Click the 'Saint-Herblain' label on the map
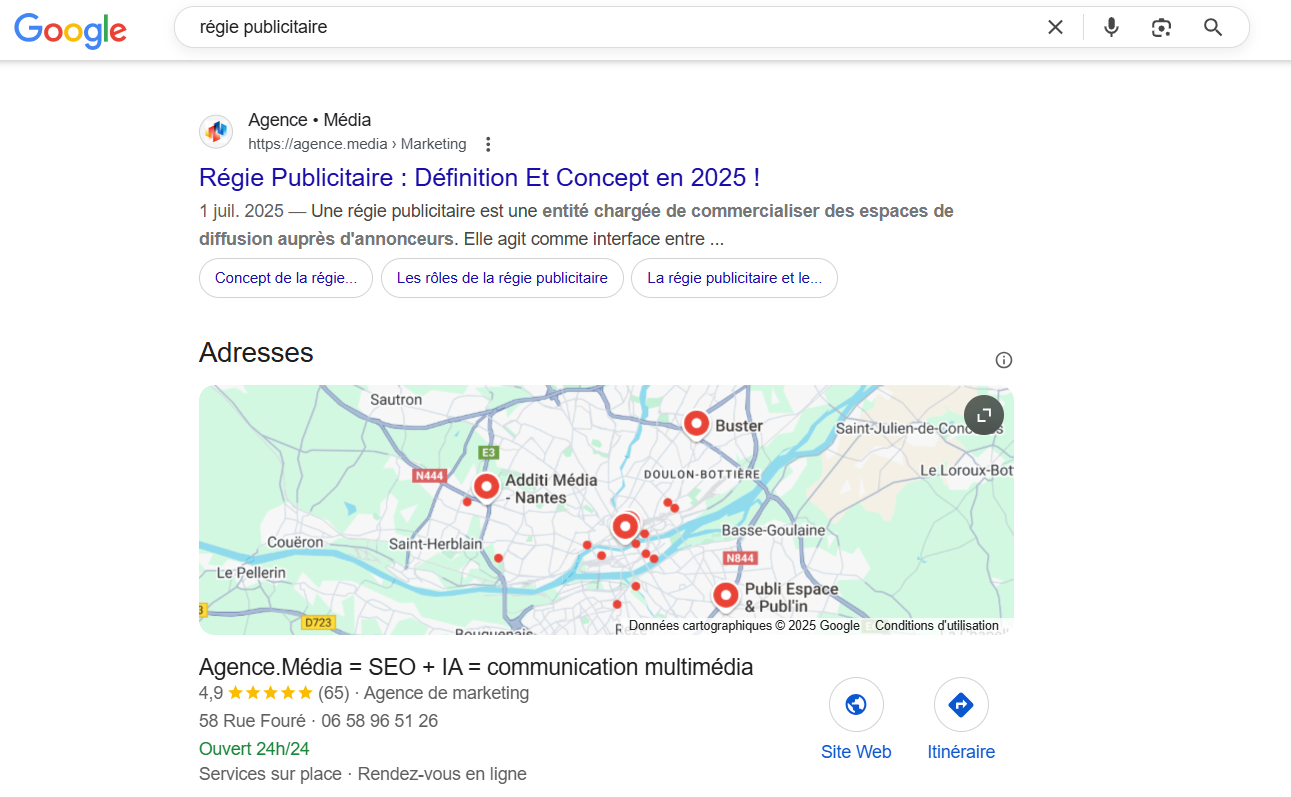 (435, 544)
